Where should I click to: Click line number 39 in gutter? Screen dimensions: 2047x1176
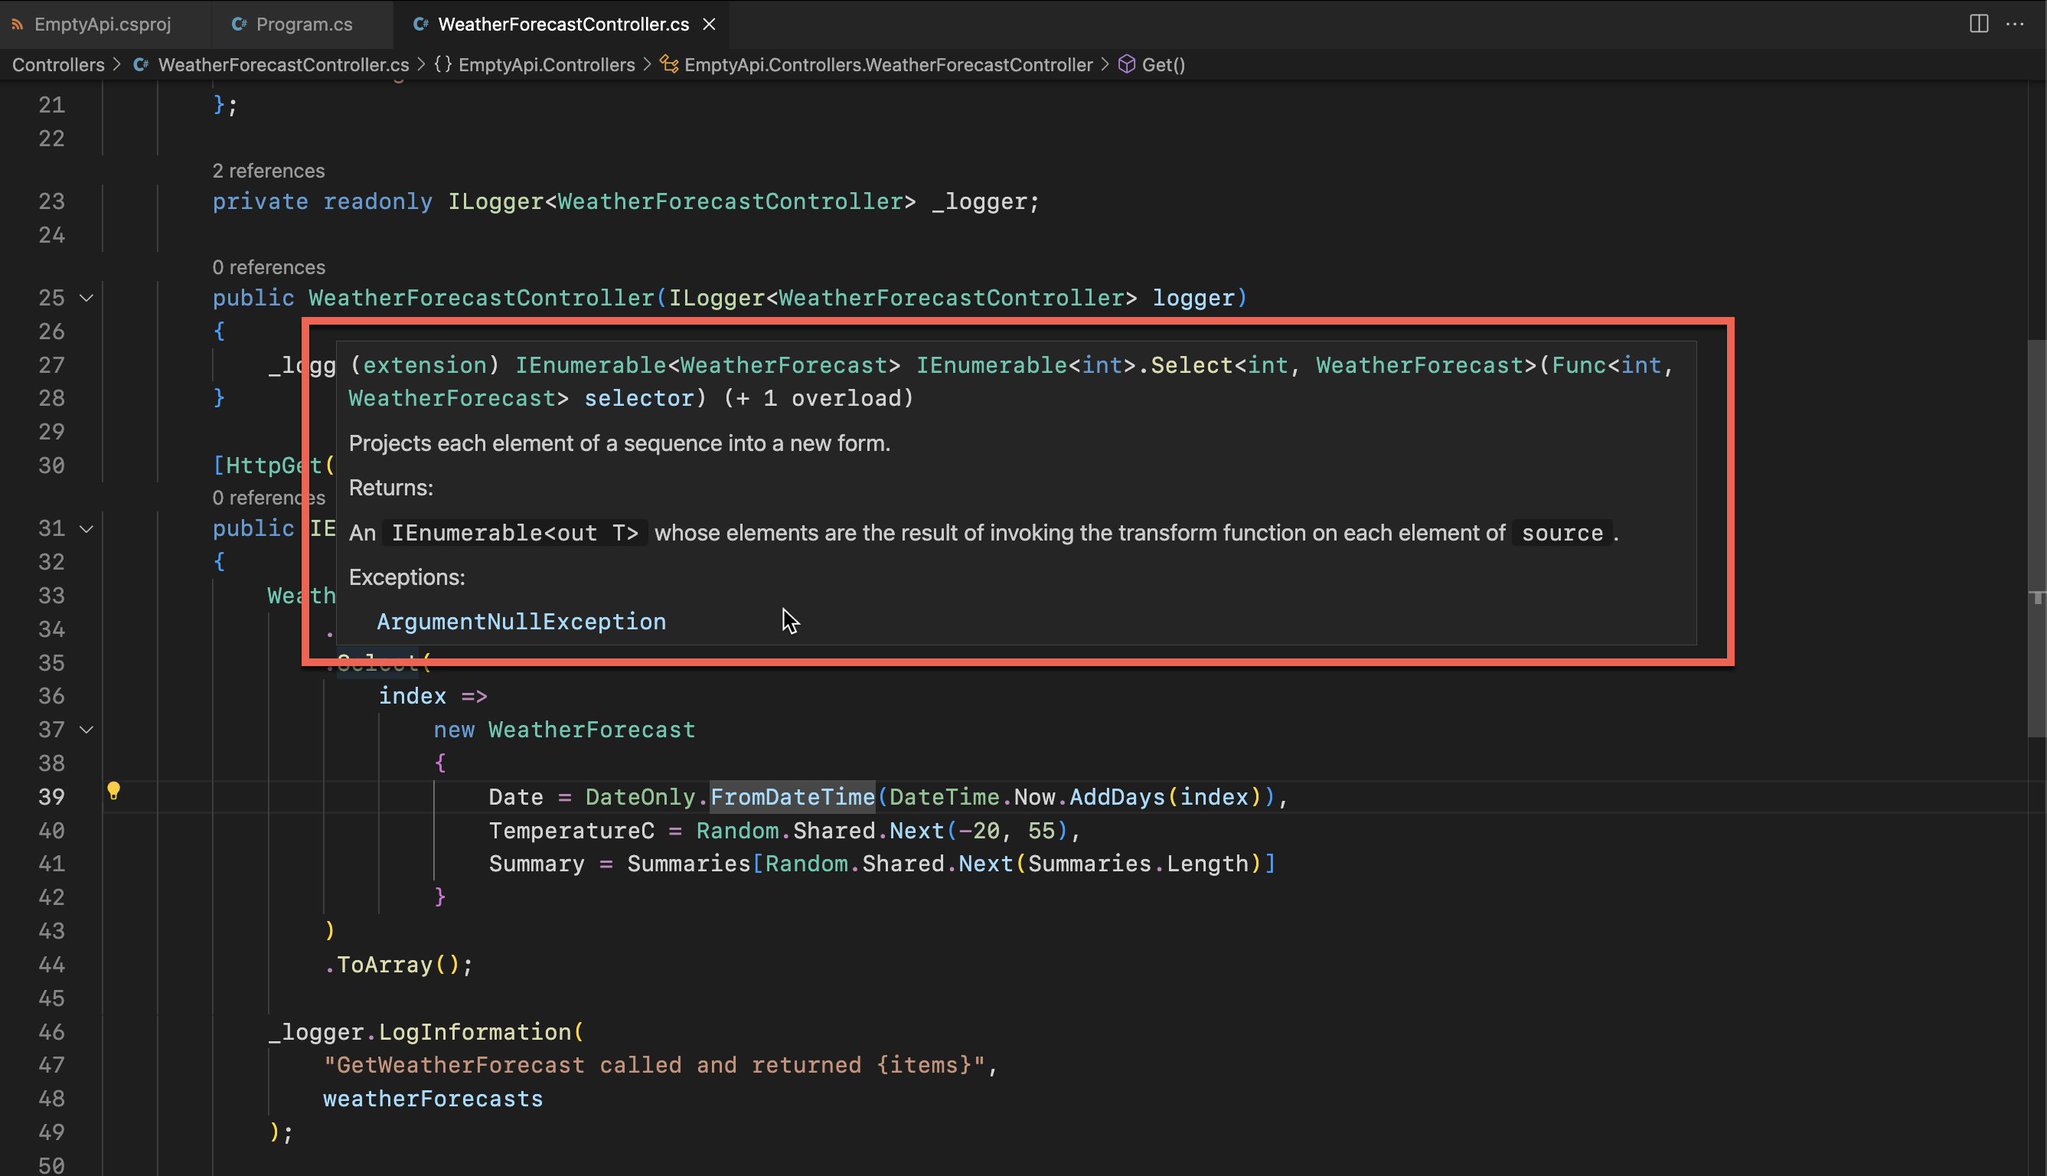click(x=52, y=797)
